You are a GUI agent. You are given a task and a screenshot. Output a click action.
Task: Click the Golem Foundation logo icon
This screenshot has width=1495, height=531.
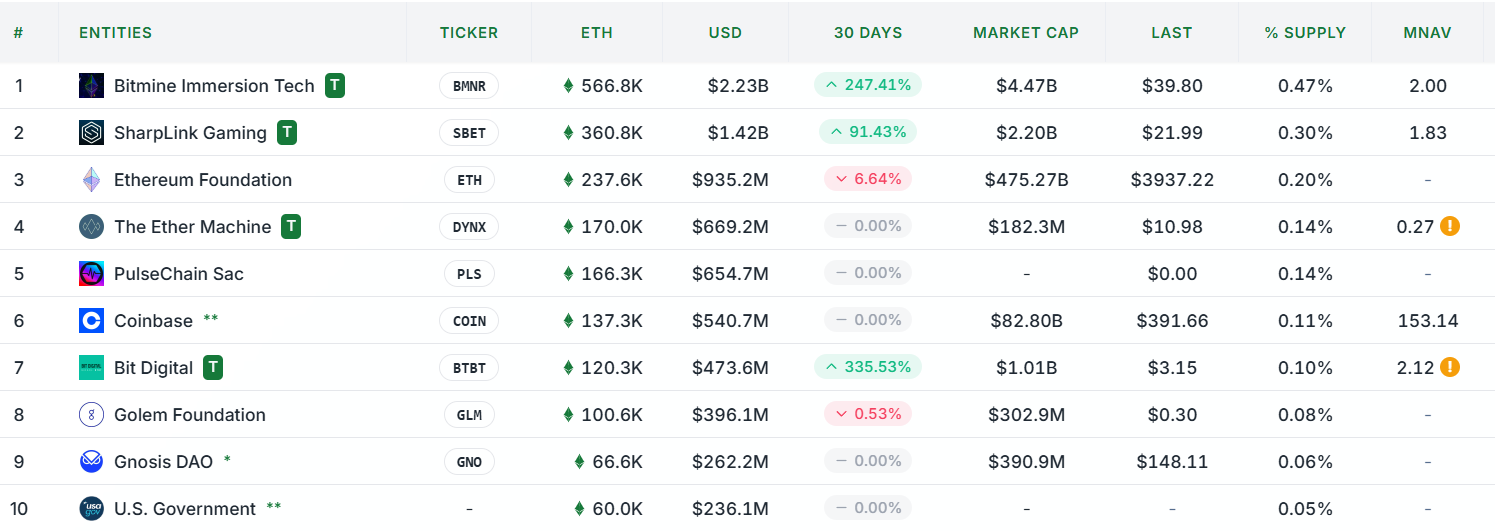91,415
